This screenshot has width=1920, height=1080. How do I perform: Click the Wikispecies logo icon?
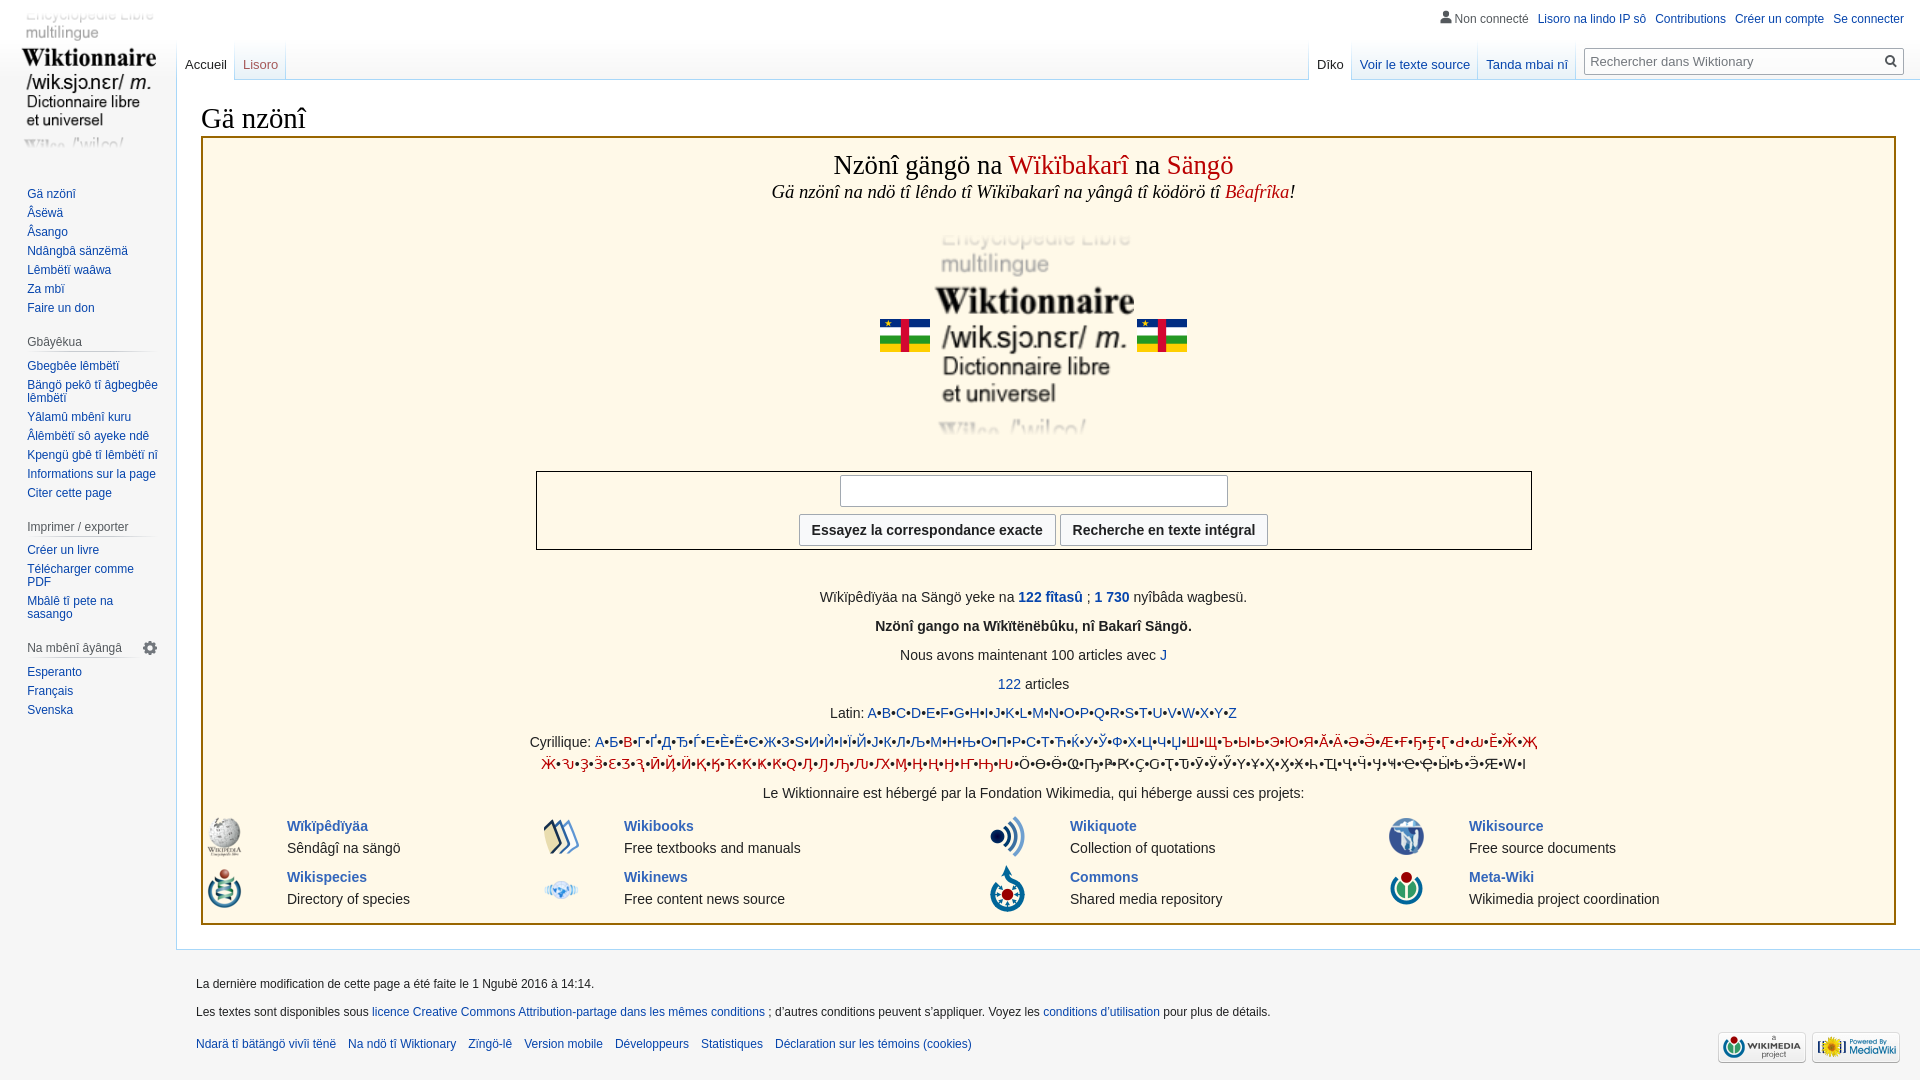point(224,888)
